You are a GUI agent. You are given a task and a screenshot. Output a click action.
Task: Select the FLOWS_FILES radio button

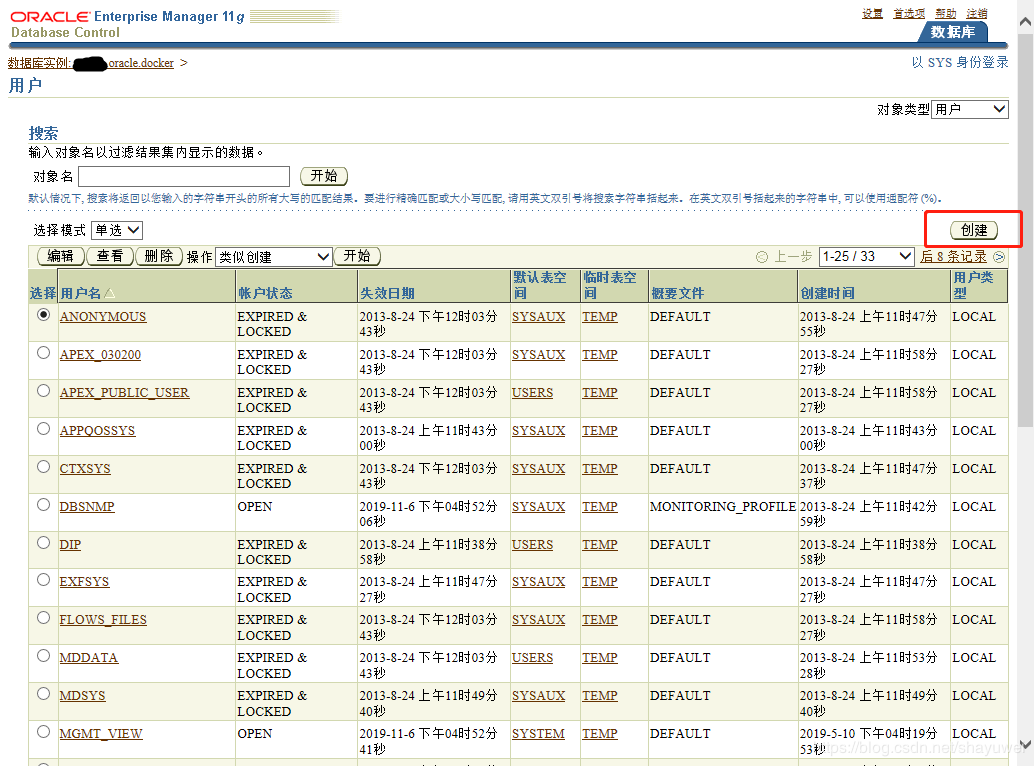44,618
